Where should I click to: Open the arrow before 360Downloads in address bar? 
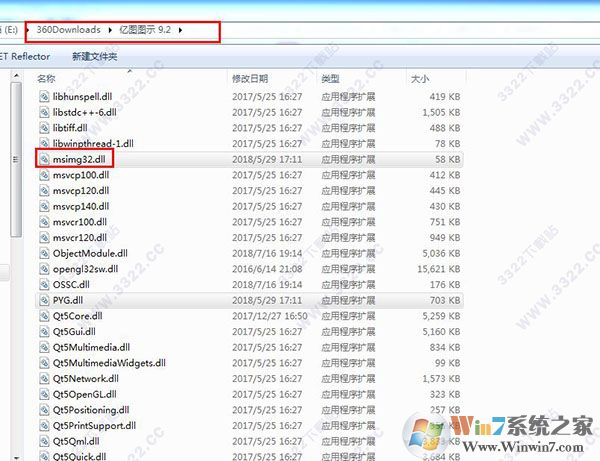point(28,30)
